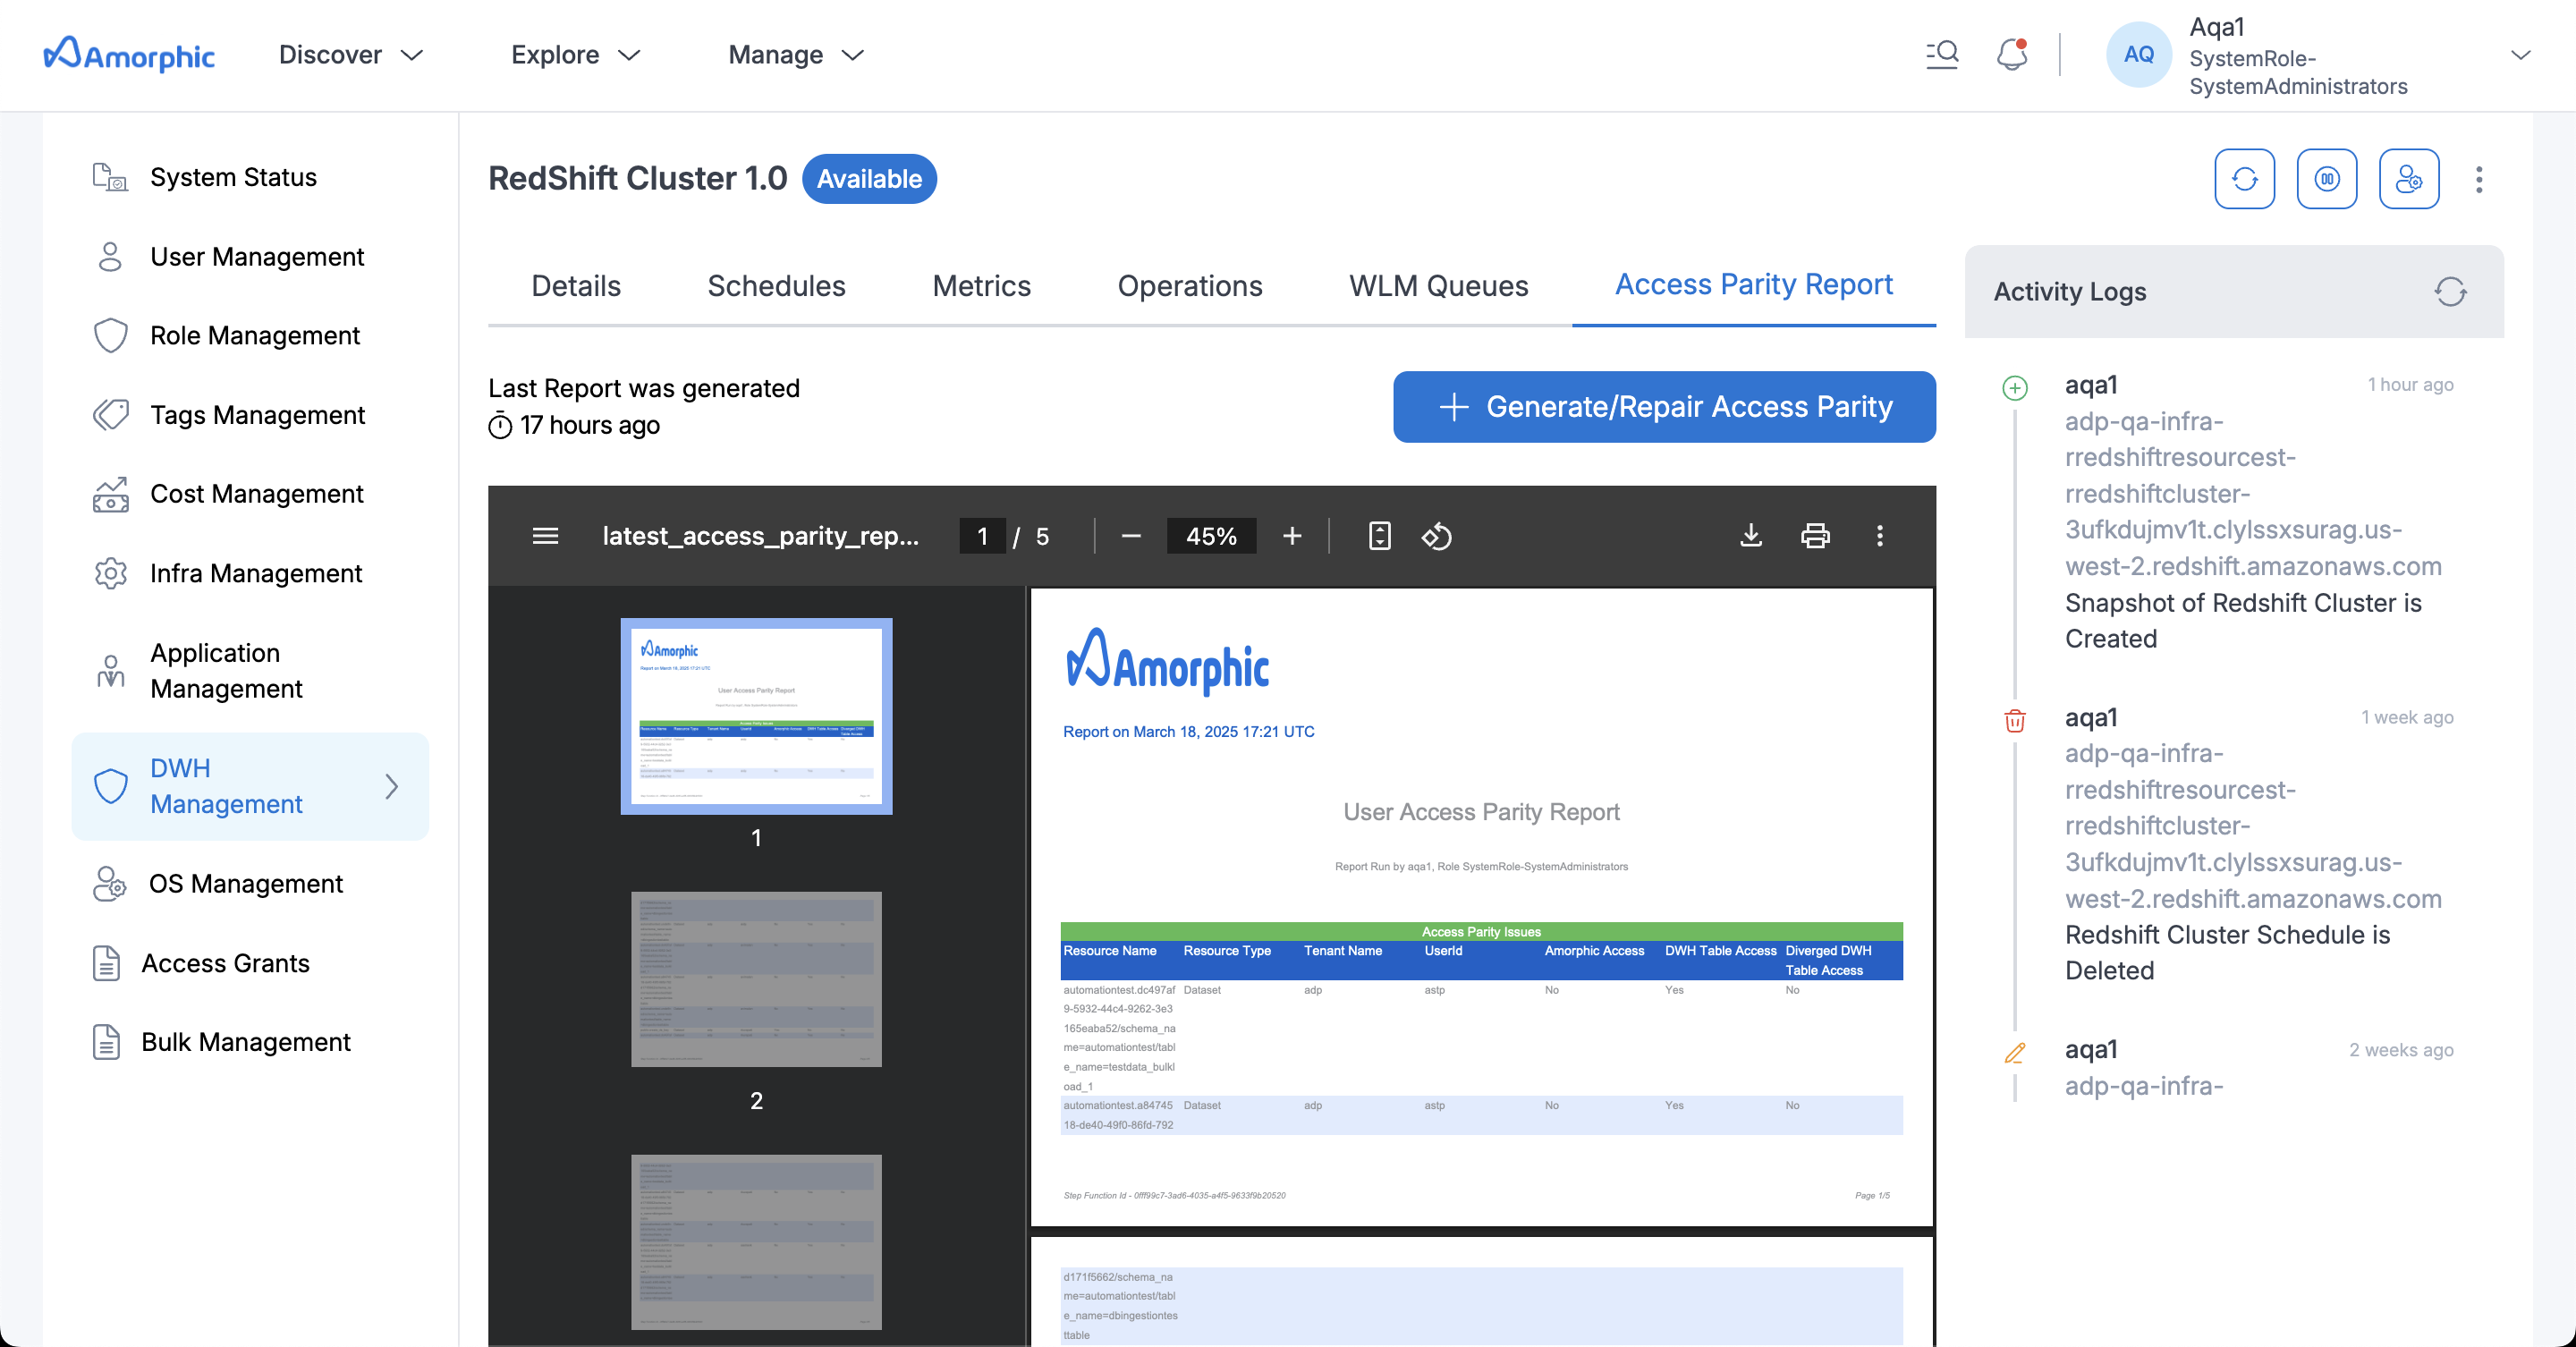Click the 'latest_access_parity_rep...' file name
2576x1347 pixels.
pyautogui.click(x=760, y=536)
